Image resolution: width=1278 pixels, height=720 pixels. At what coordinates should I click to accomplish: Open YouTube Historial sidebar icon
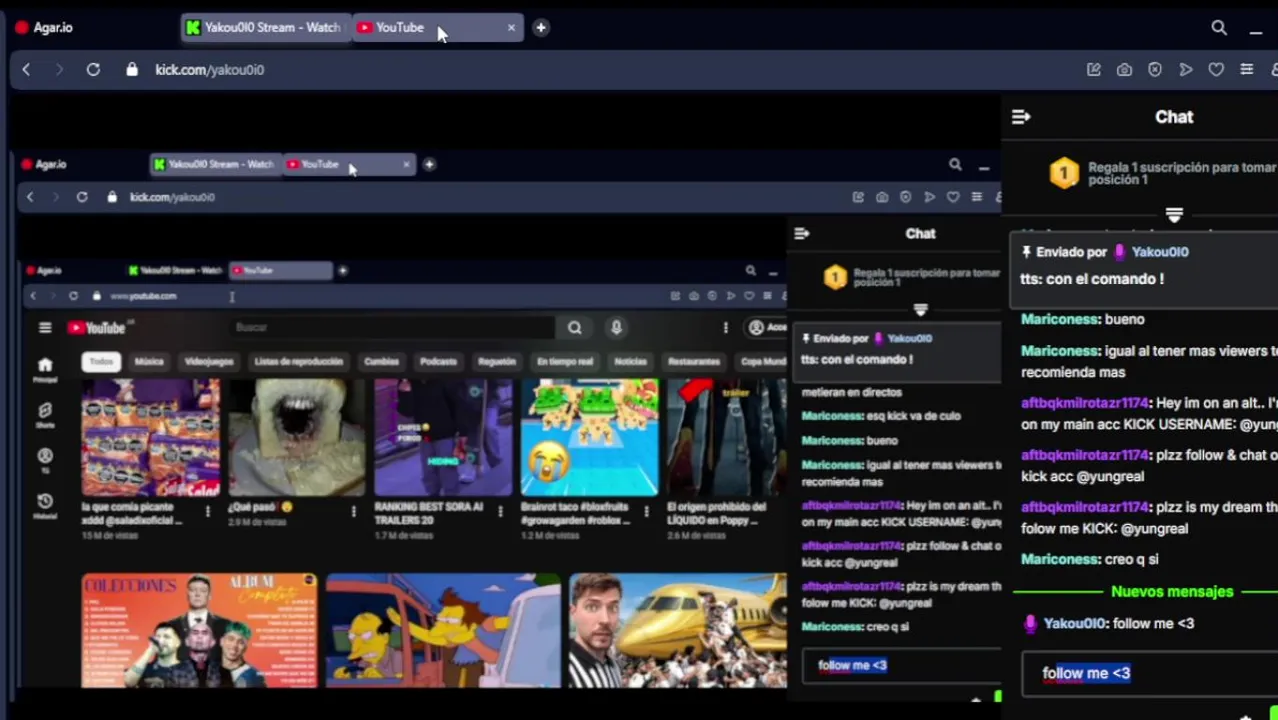pyautogui.click(x=44, y=506)
